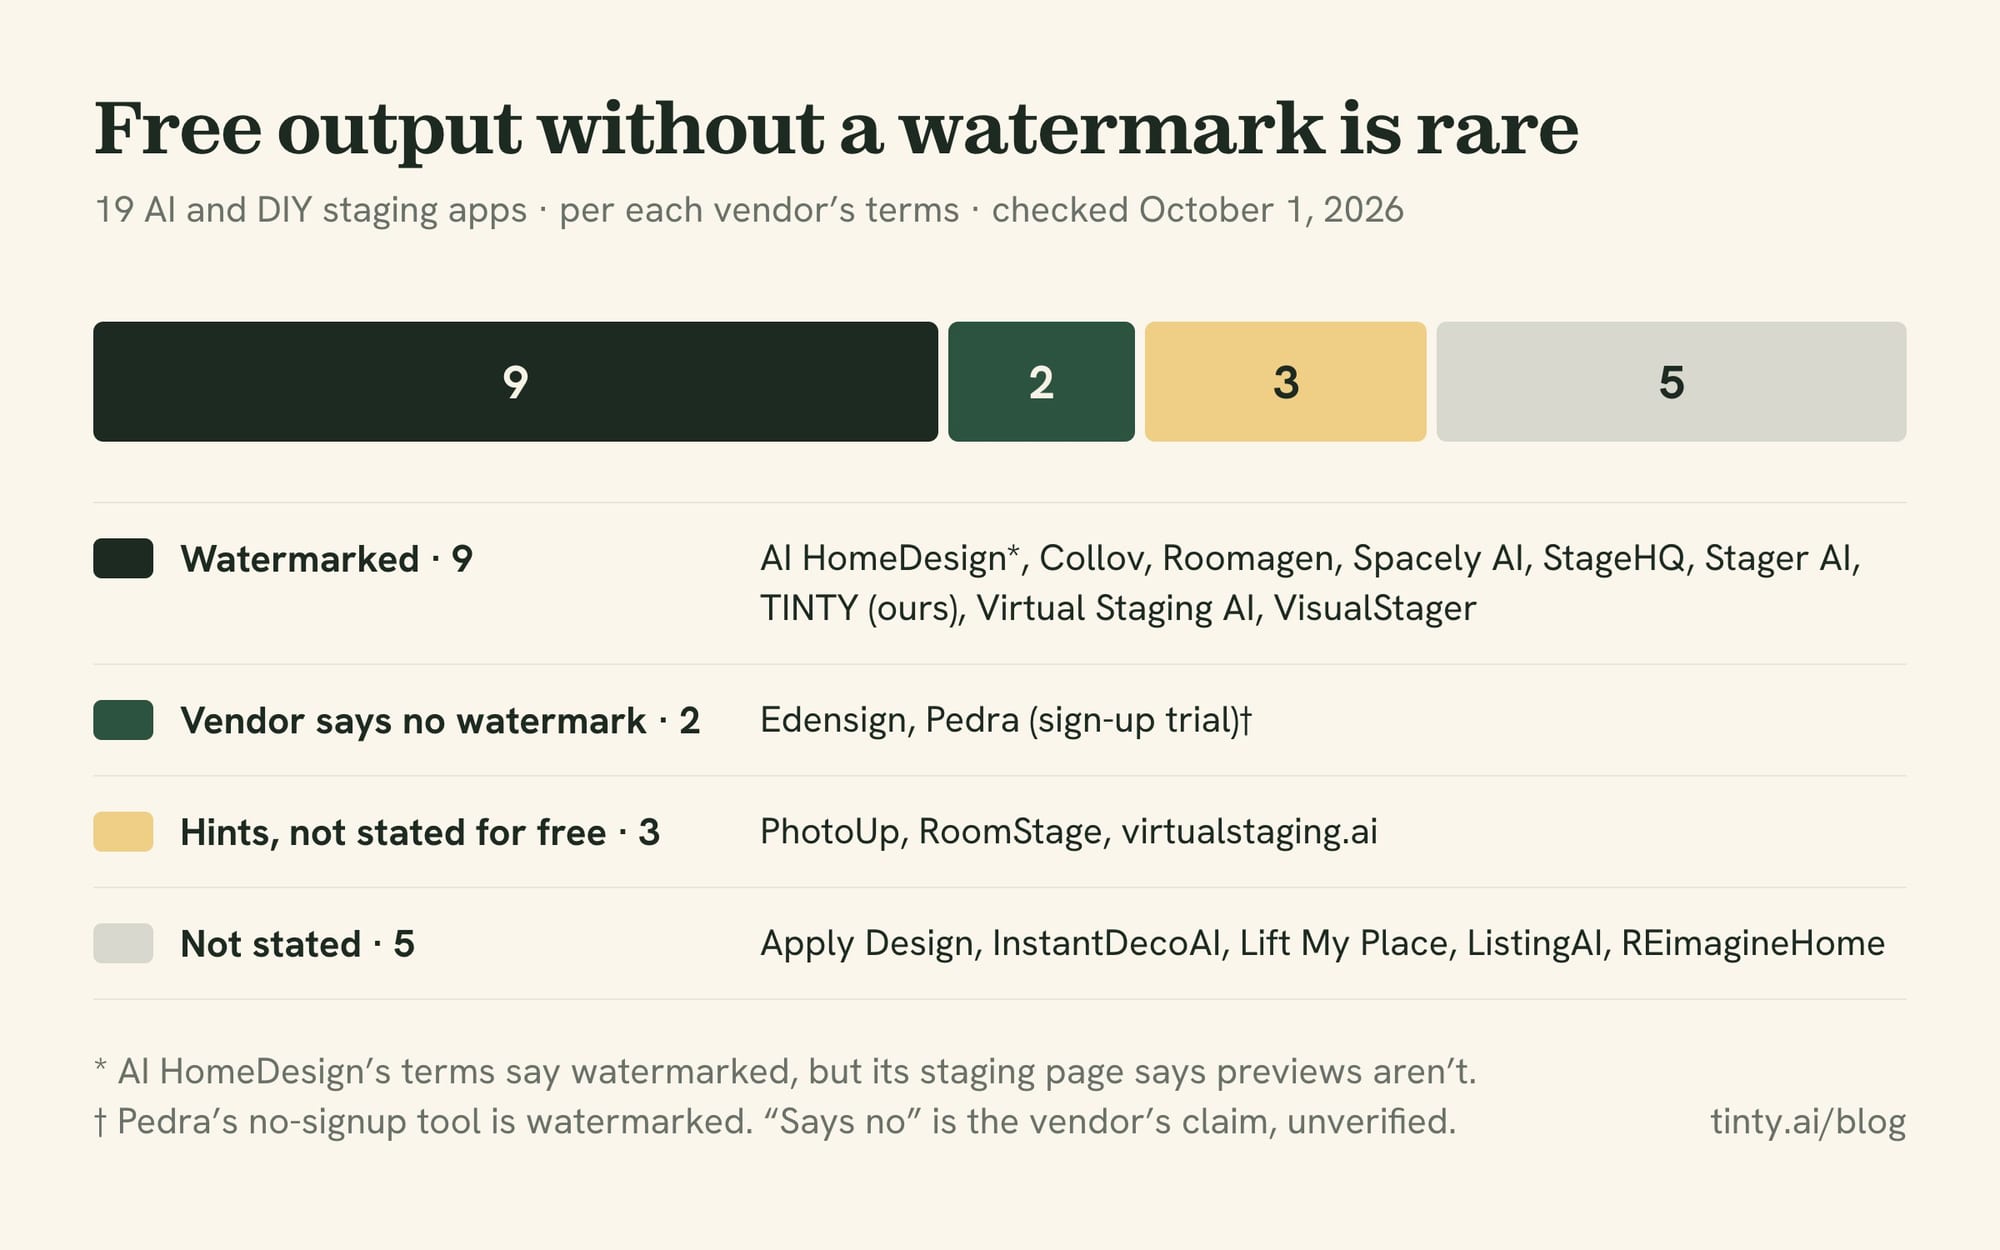Click the green bar segment labeled 2
The image size is (2000, 1250).
click(1041, 381)
